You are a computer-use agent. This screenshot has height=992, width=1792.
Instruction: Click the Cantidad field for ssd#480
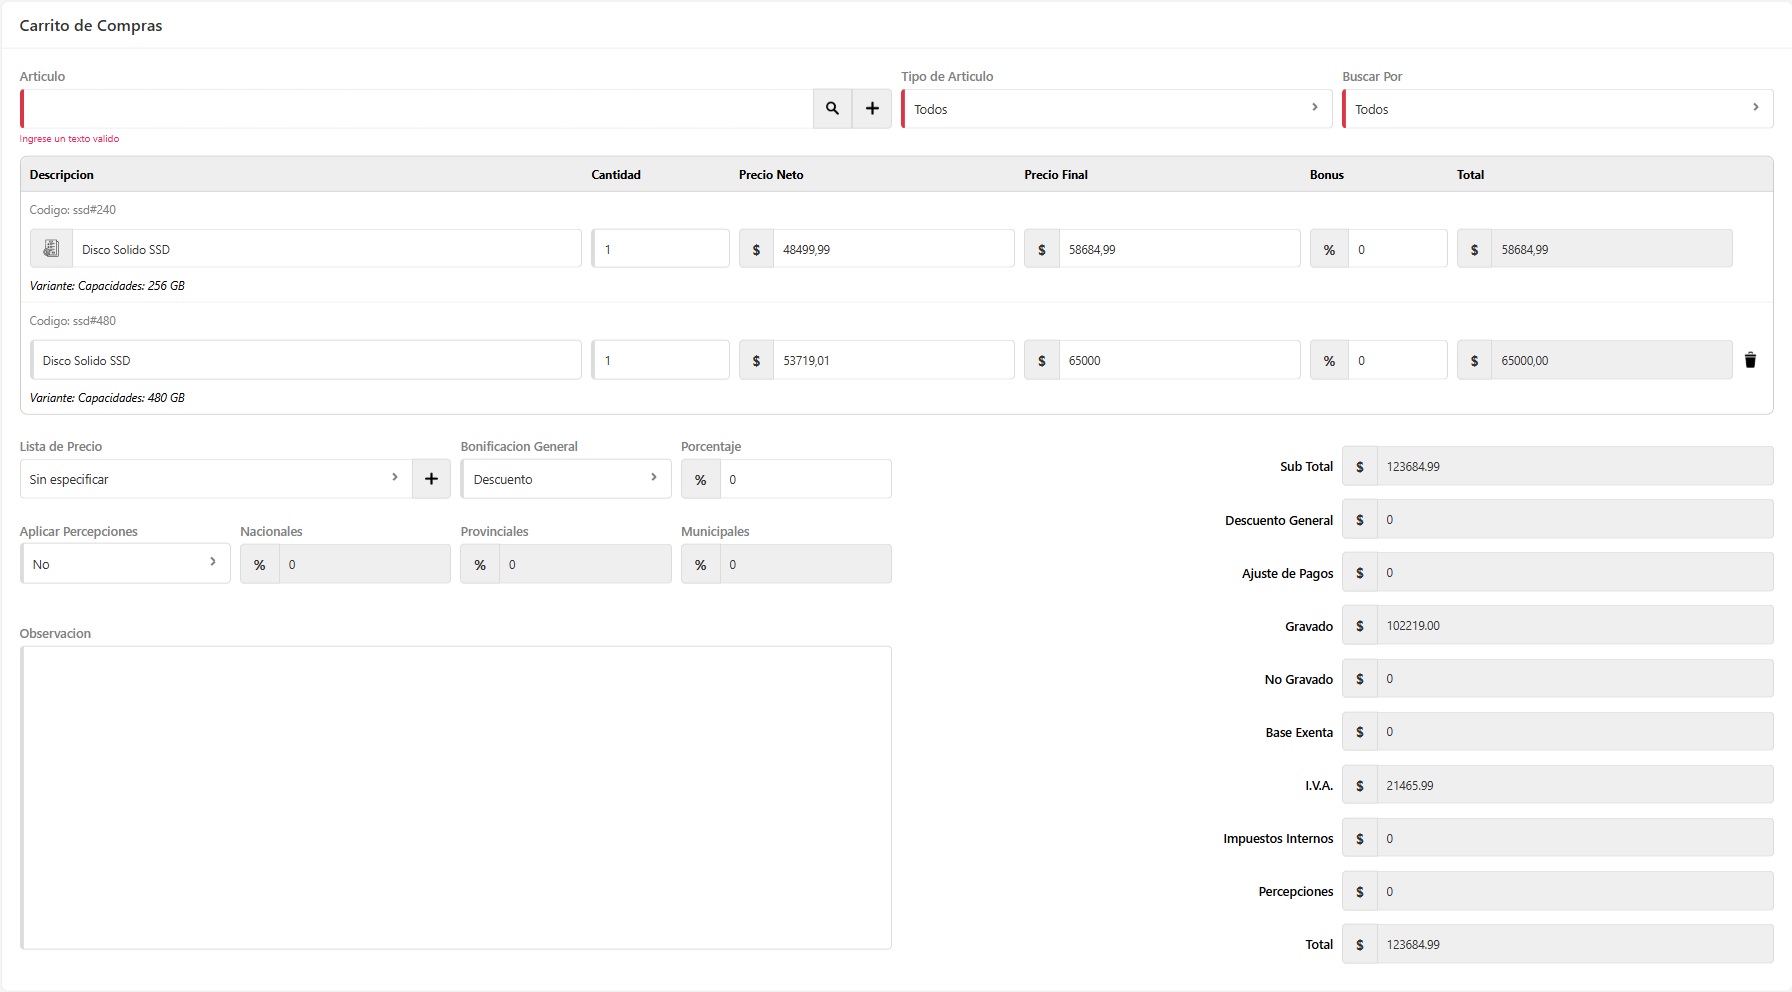coord(661,361)
